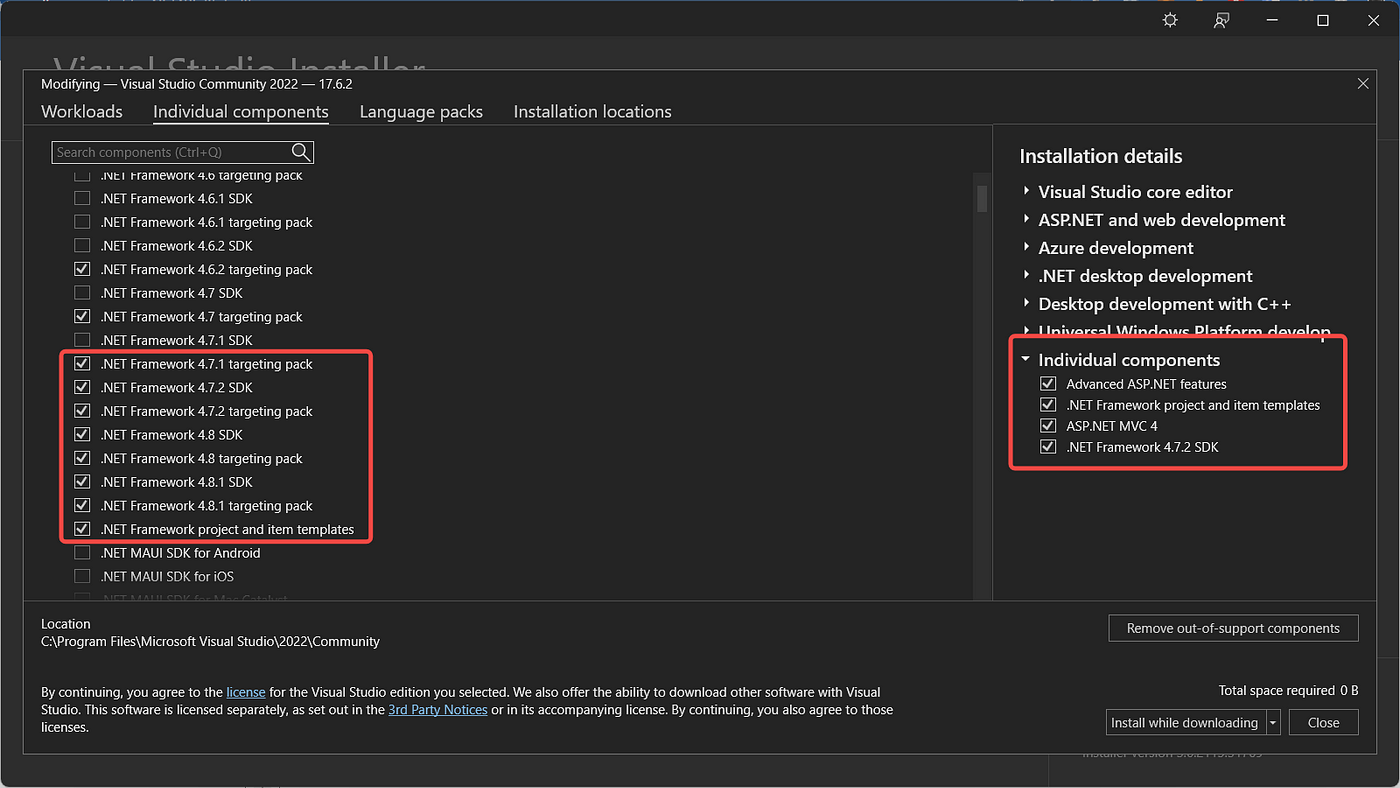The image size is (1400, 788).
Task: Uncheck .NET Framework 4.7 targeting pack
Action: 82,316
